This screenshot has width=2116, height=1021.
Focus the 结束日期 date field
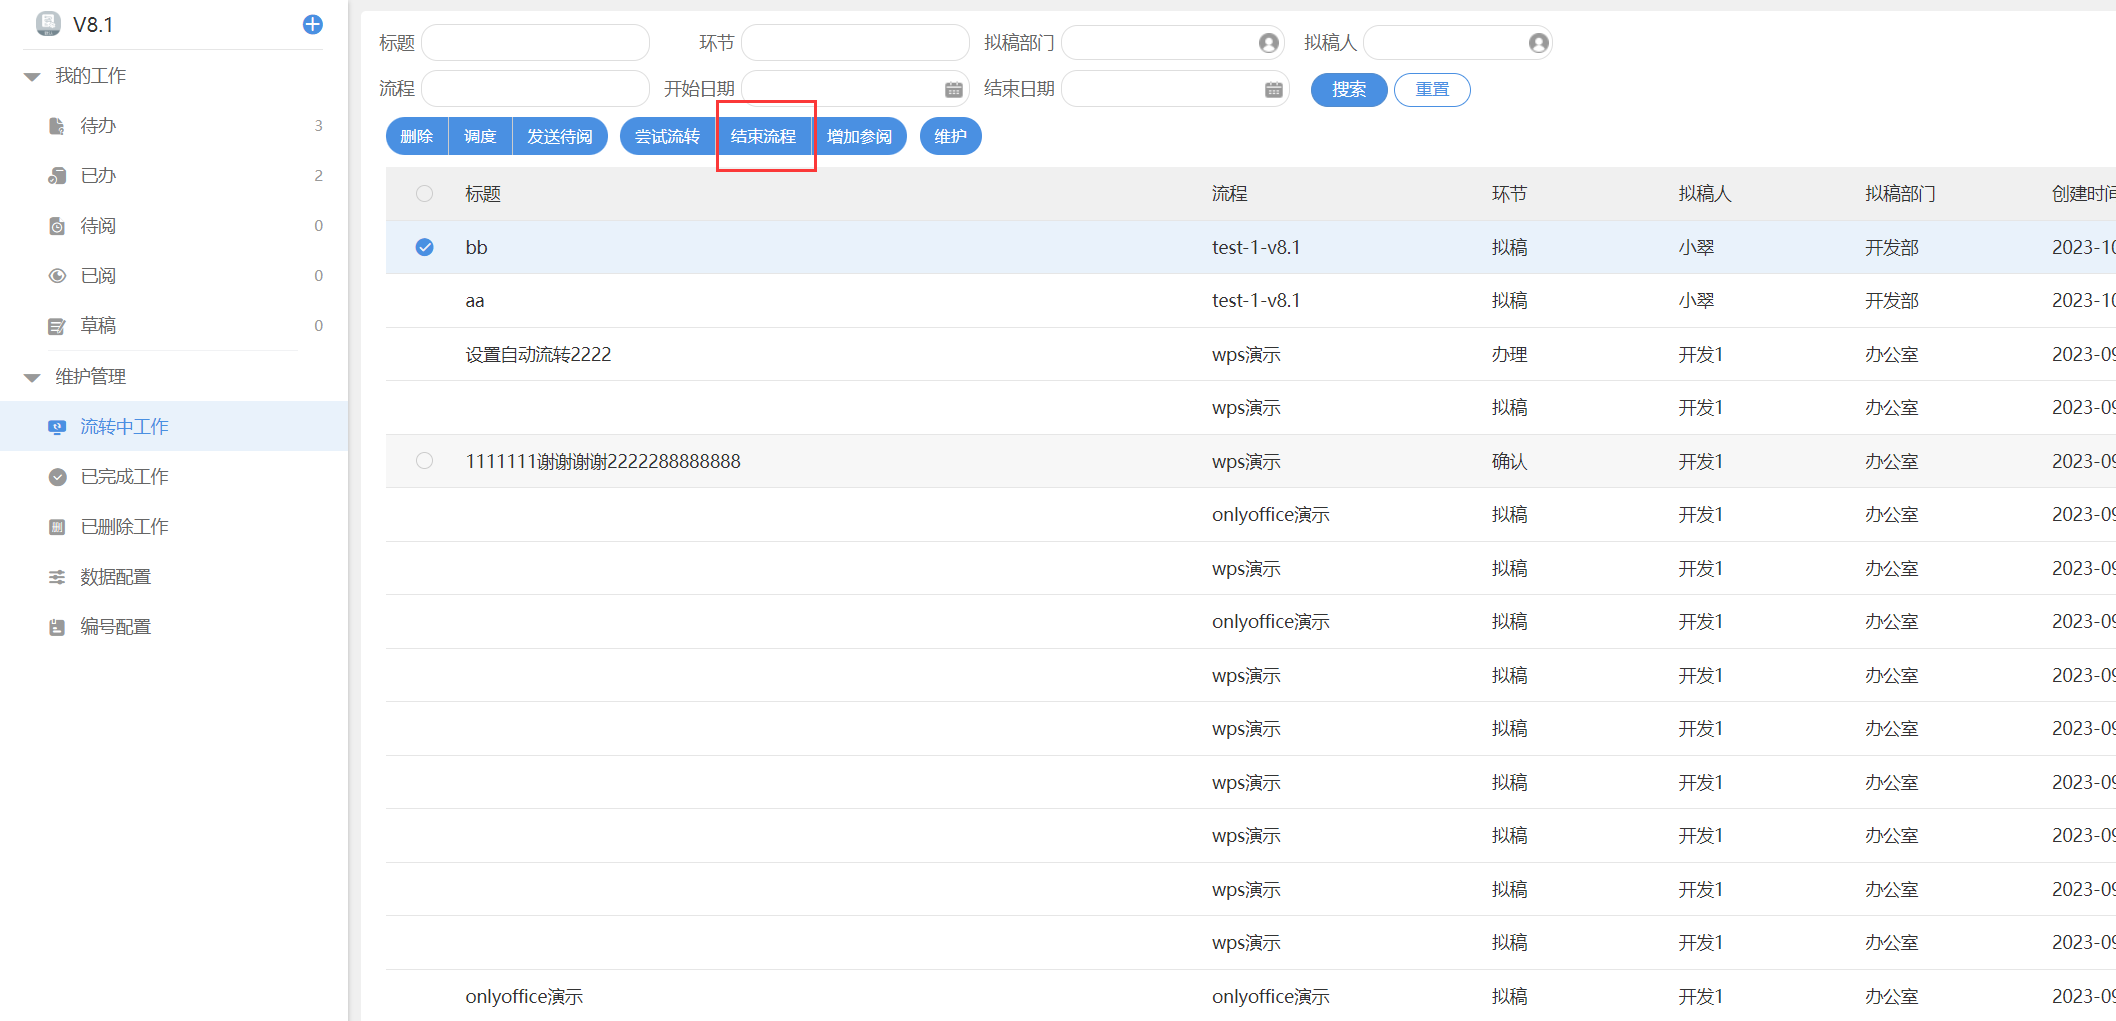tap(1176, 89)
